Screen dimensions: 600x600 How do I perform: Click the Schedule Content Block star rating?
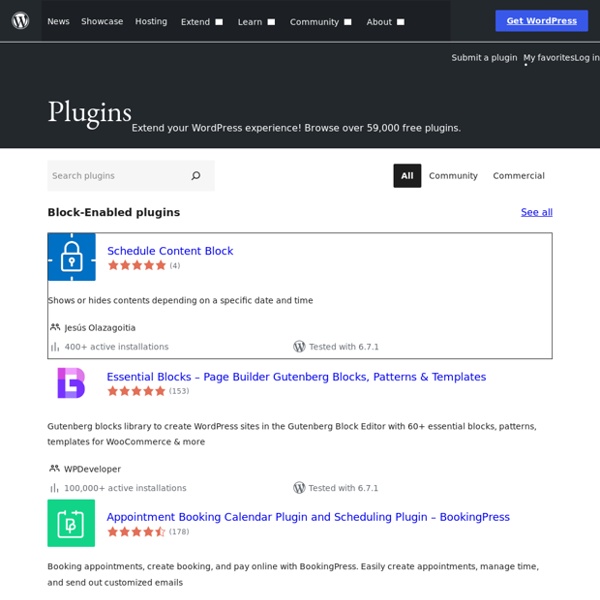137,265
